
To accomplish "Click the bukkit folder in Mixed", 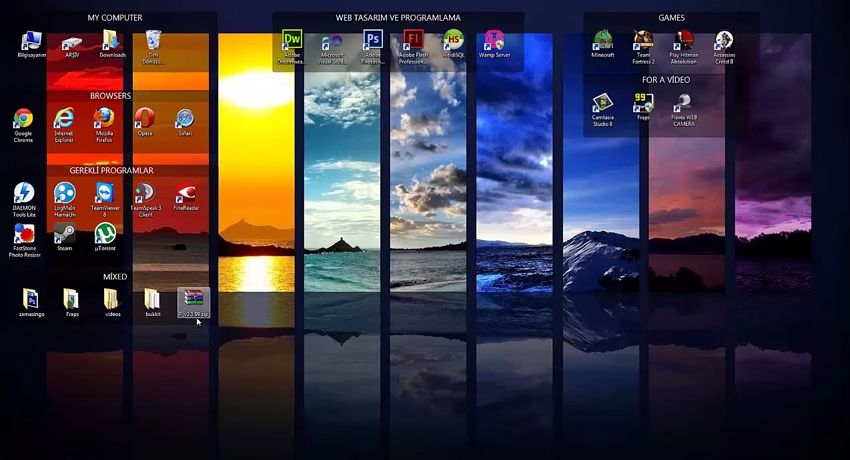I will (x=152, y=299).
